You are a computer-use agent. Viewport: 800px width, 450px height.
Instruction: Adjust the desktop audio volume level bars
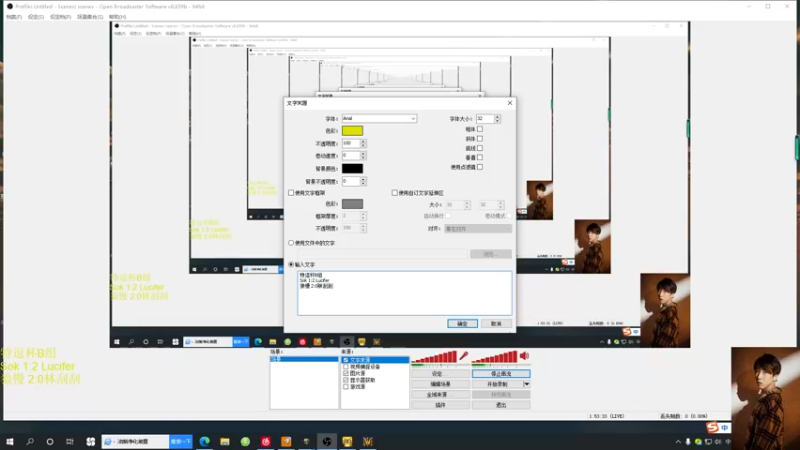pos(495,357)
